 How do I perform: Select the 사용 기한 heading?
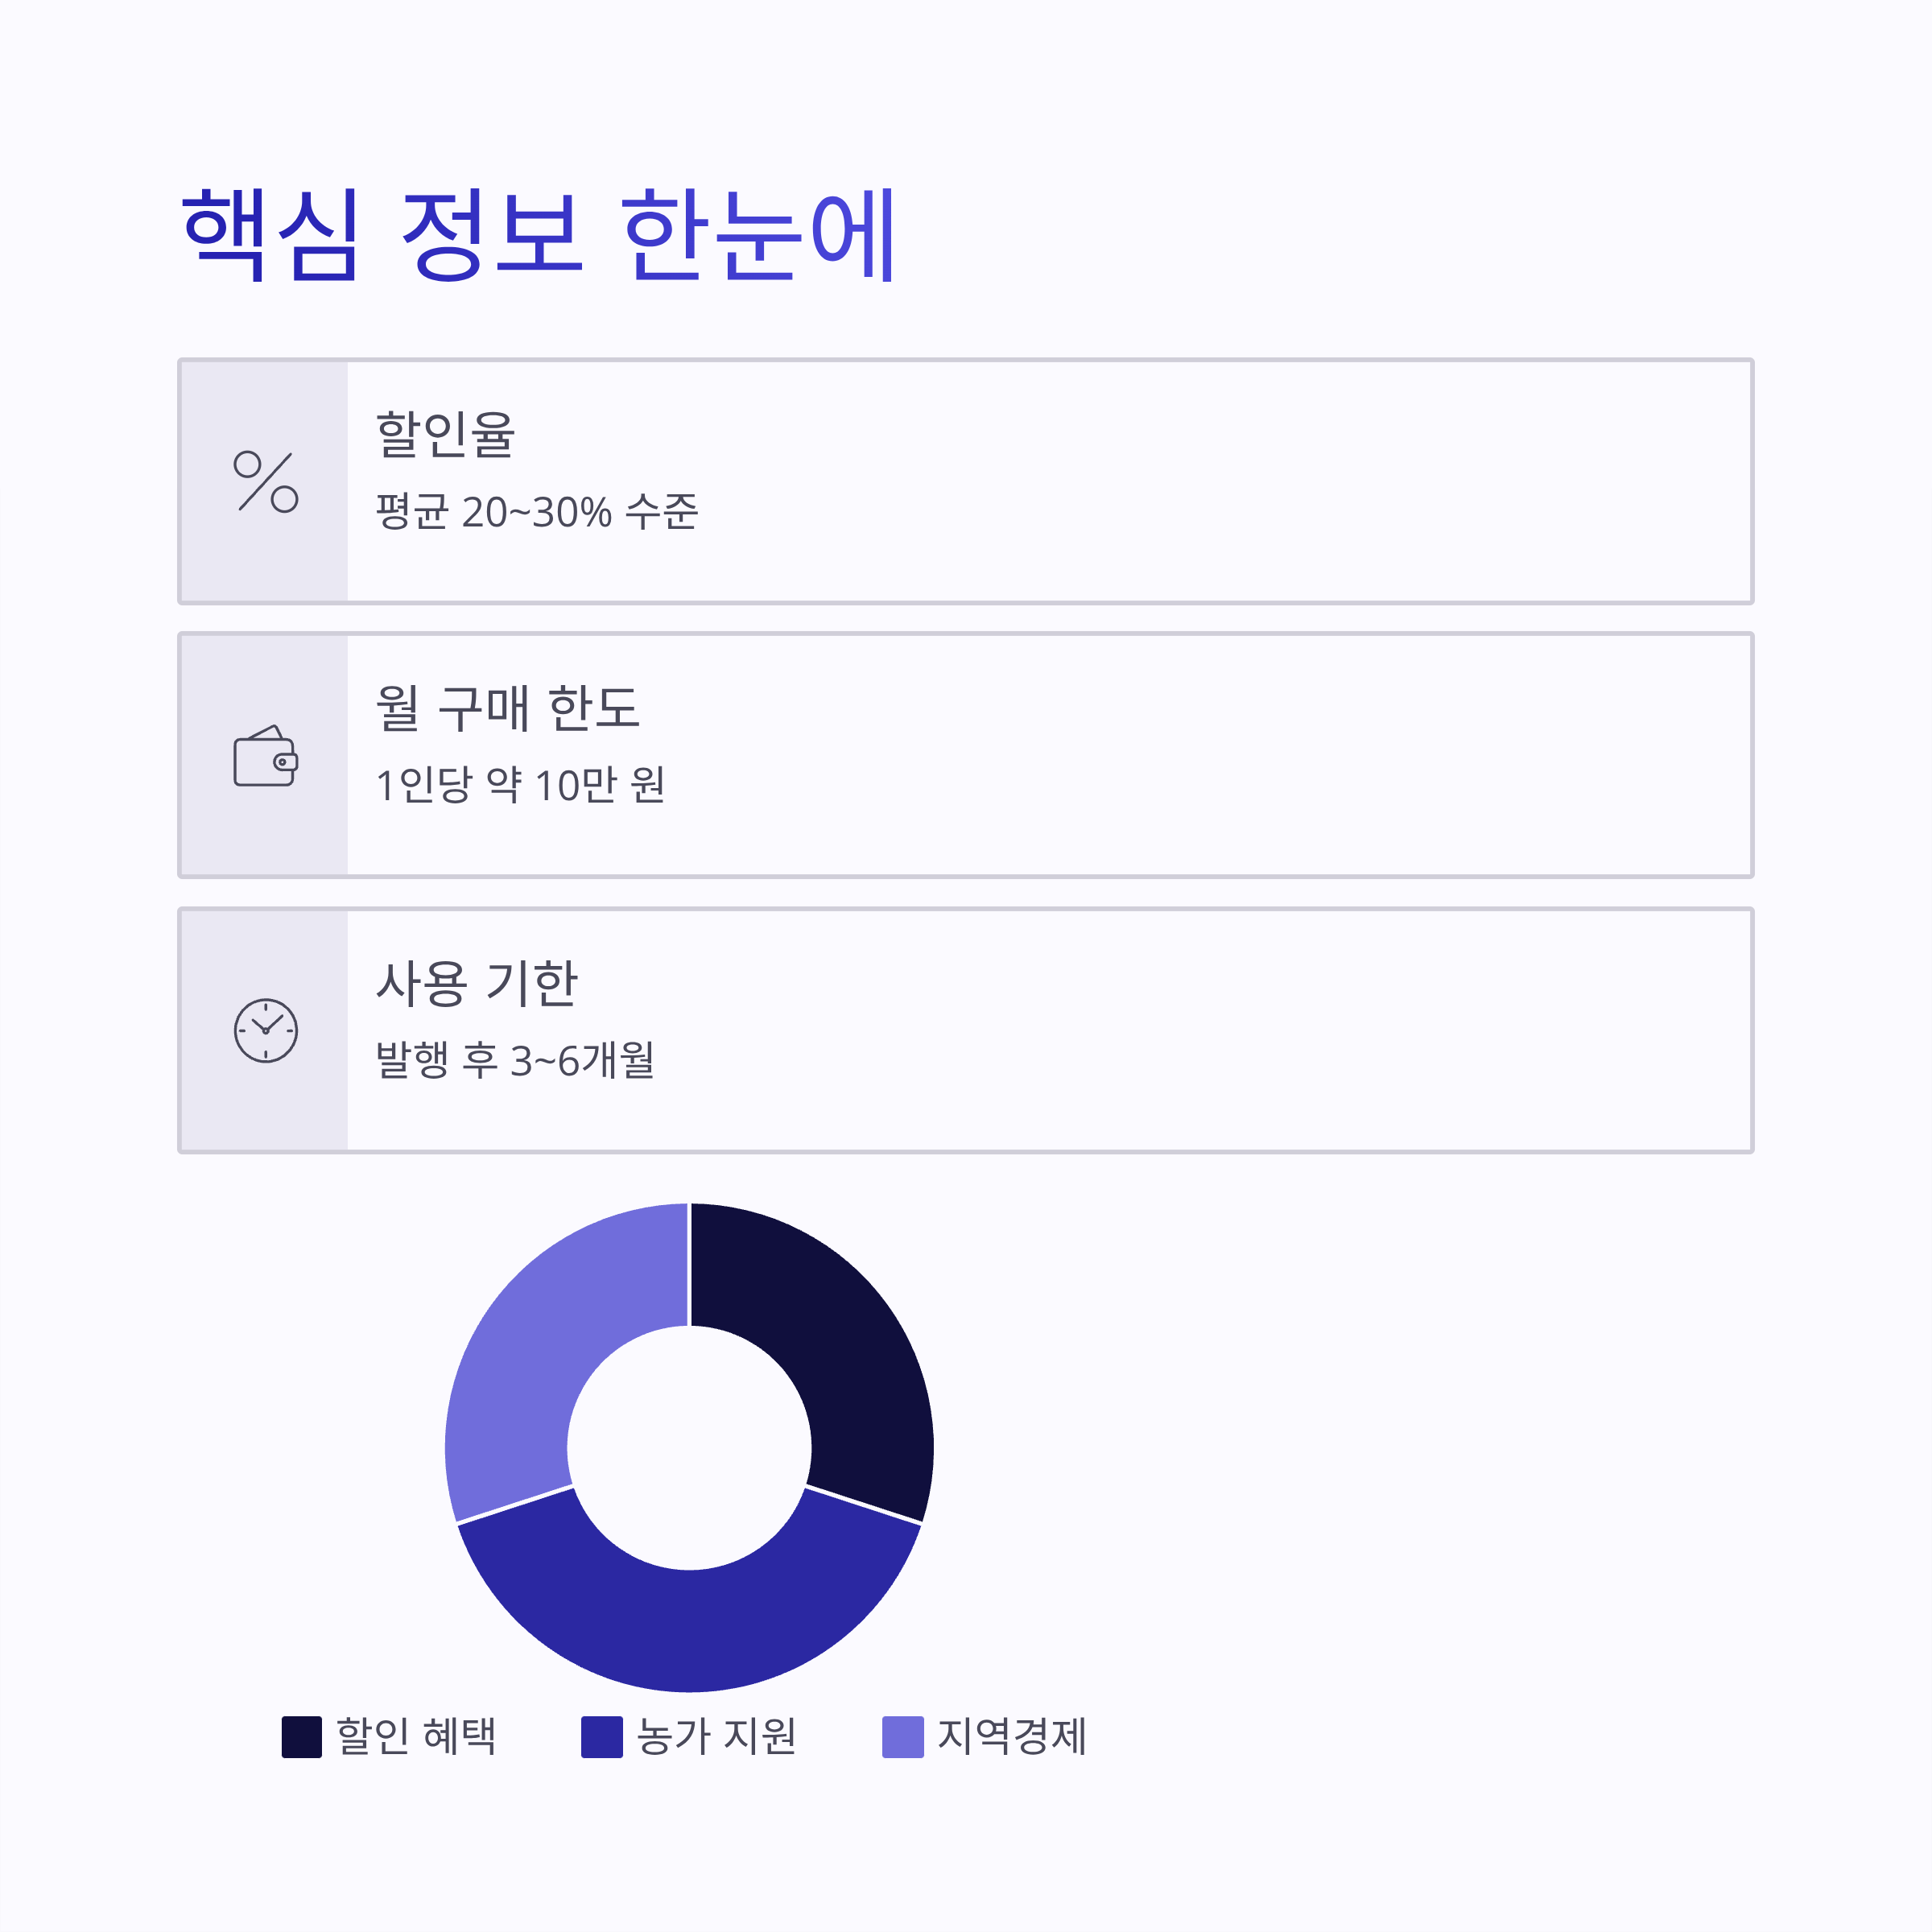(476, 983)
